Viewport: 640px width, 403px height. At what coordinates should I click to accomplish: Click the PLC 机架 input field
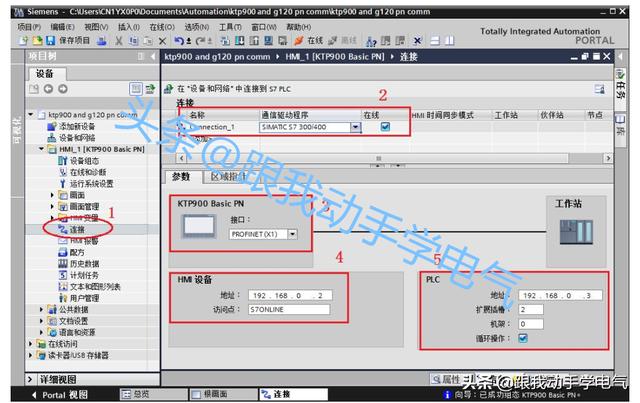click(531, 324)
